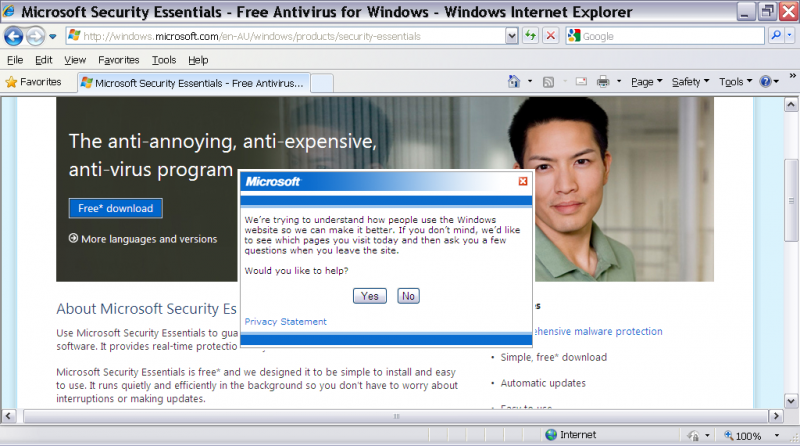Click the Microsoft logo in the popup
Viewport: 800px width, 446px height.
[273, 182]
